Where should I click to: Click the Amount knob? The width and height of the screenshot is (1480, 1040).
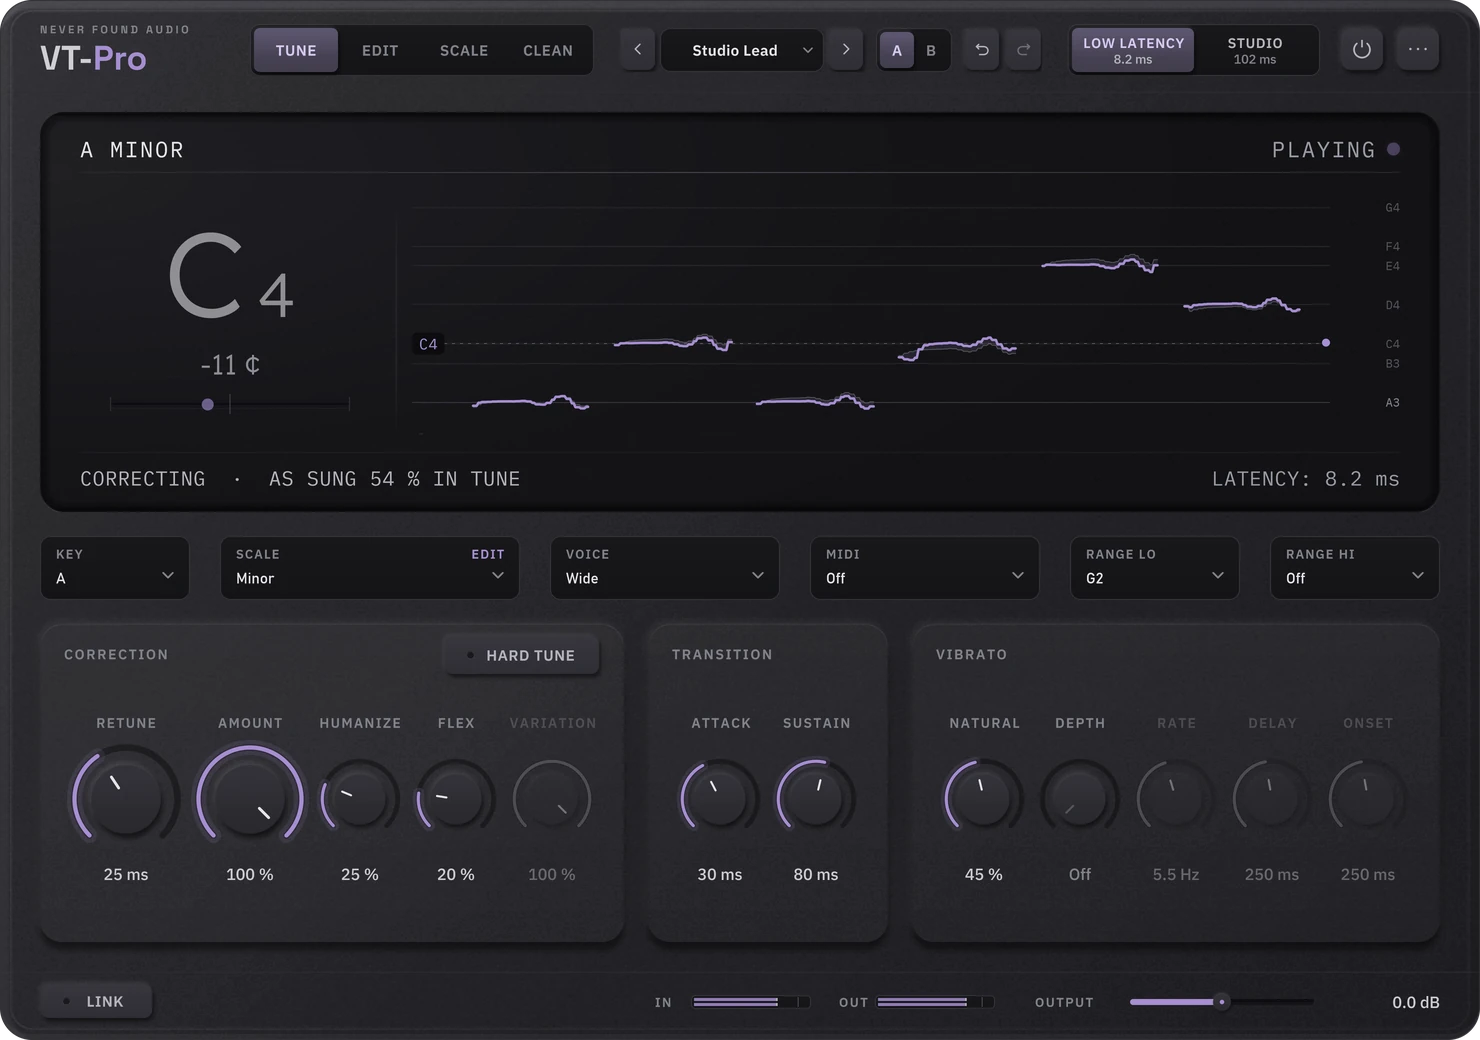tap(250, 798)
